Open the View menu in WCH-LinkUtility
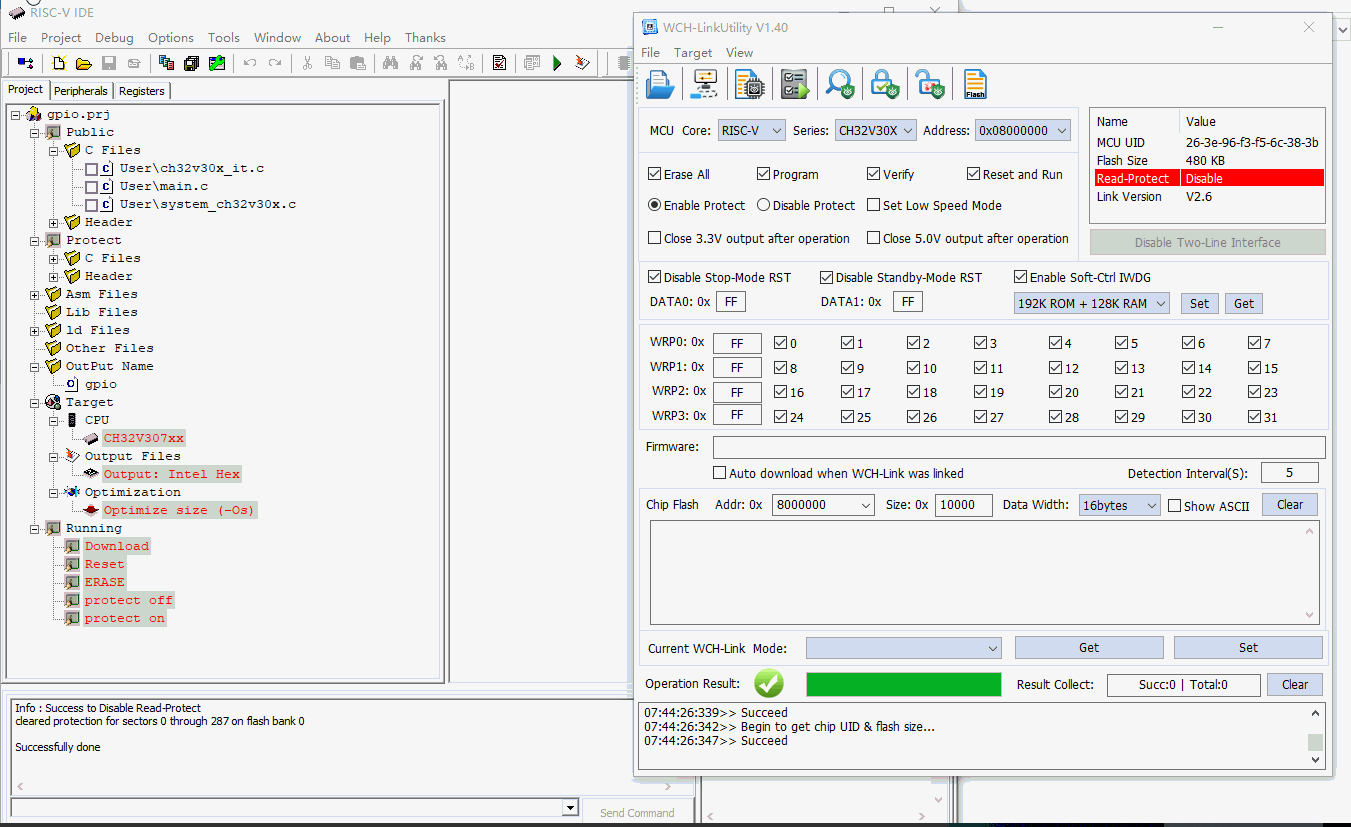The height and width of the screenshot is (827, 1351). [739, 52]
